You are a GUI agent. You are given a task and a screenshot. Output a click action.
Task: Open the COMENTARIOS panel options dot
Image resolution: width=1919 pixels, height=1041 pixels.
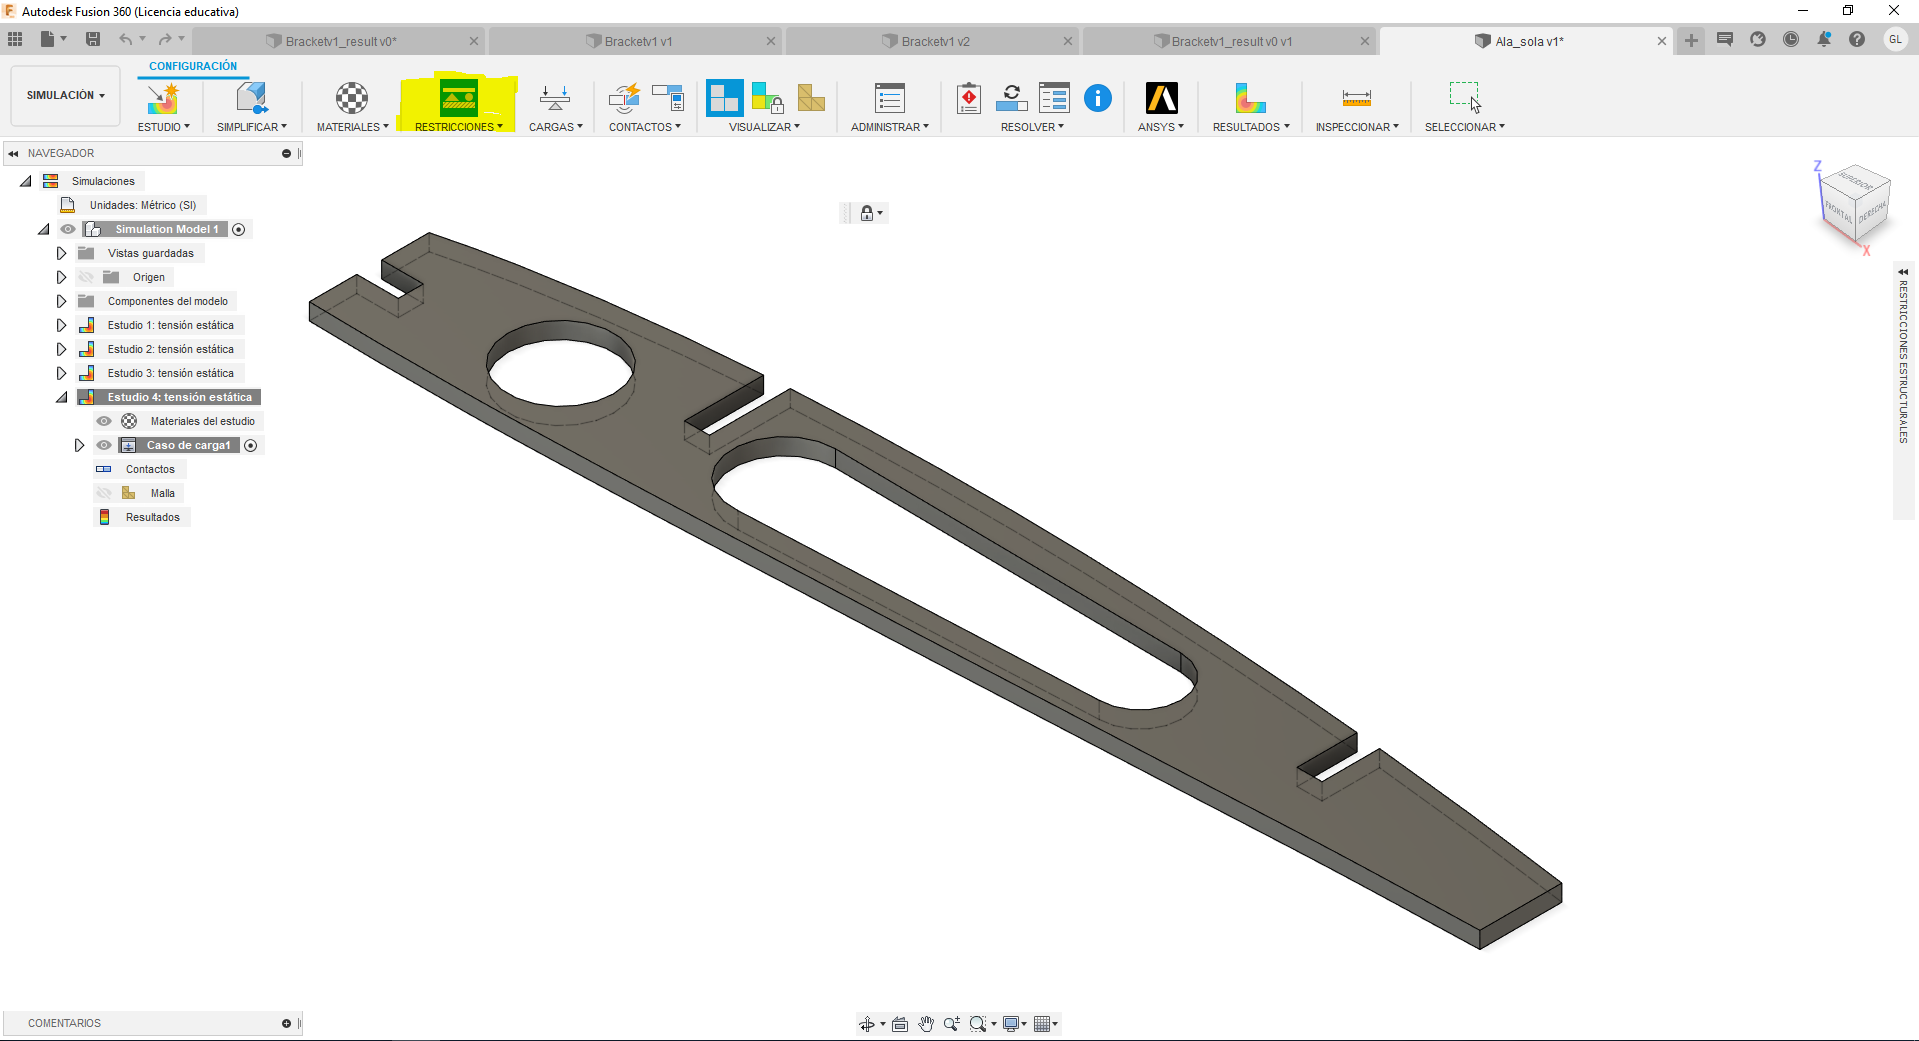click(286, 1023)
